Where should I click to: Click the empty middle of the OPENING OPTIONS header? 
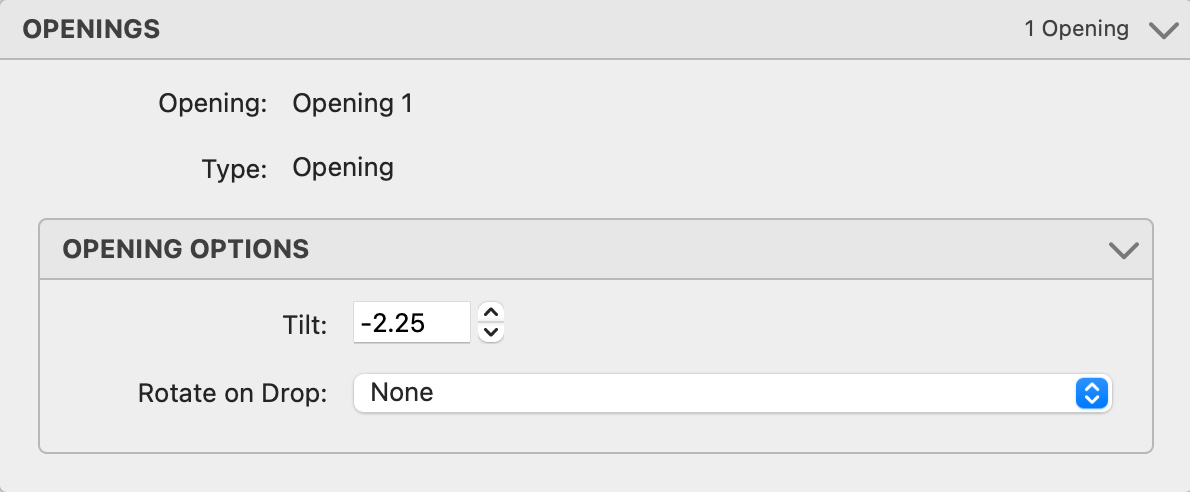tap(700, 249)
